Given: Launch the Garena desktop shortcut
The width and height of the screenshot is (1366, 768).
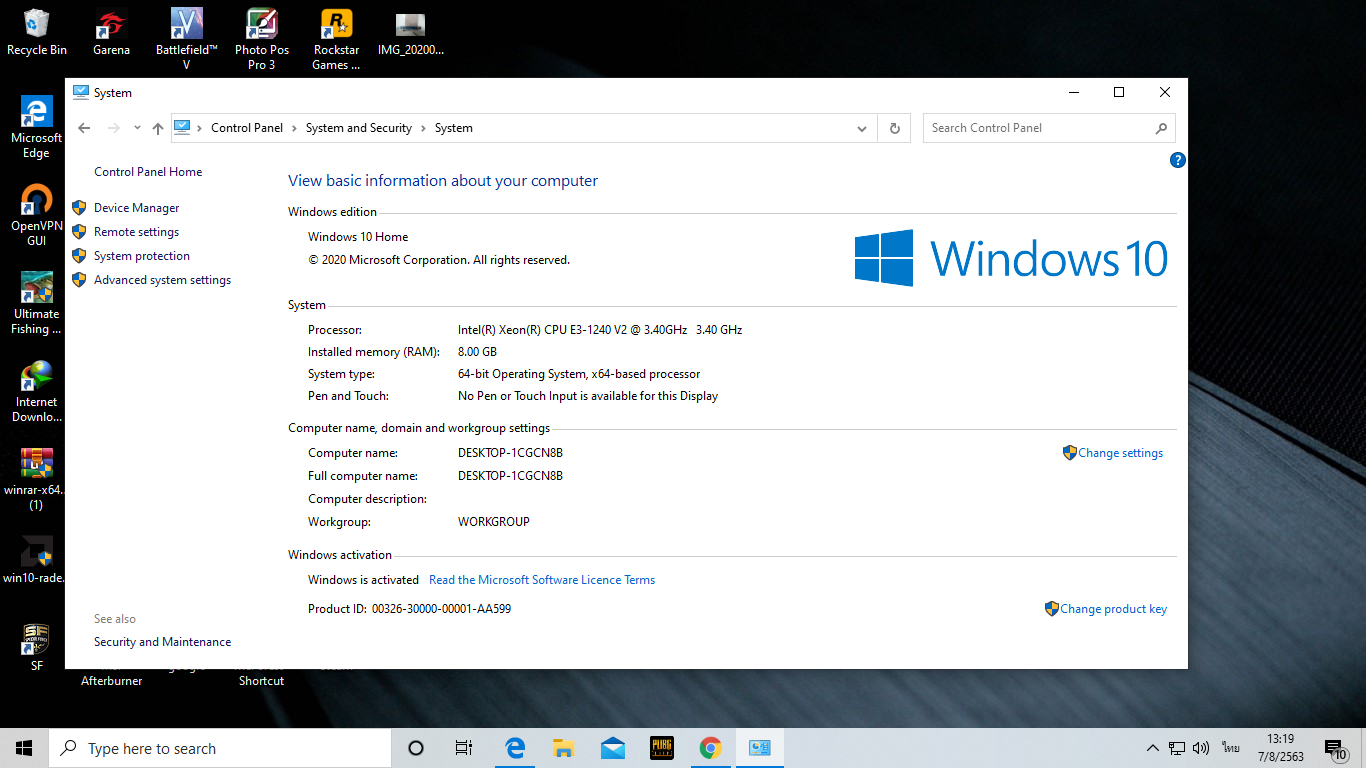Looking at the screenshot, I should (x=111, y=32).
